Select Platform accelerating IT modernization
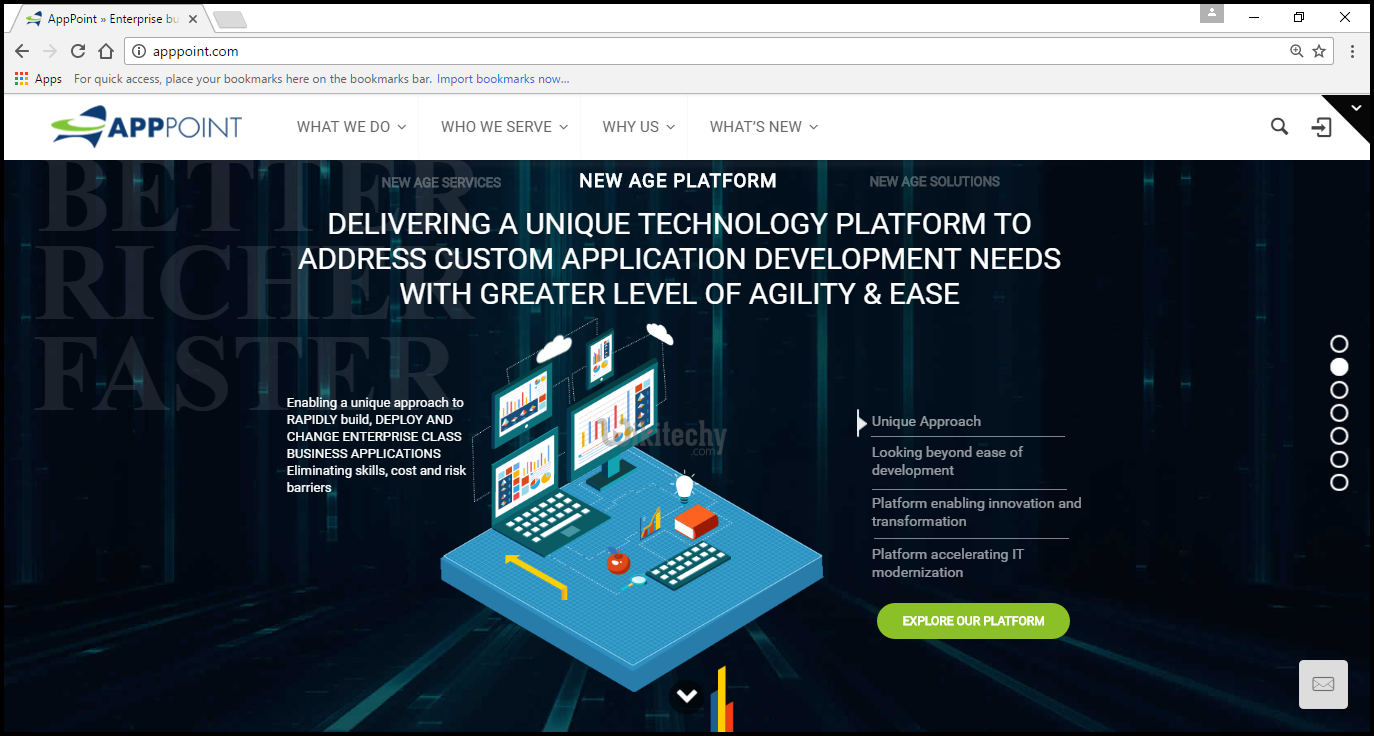 [947, 563]
